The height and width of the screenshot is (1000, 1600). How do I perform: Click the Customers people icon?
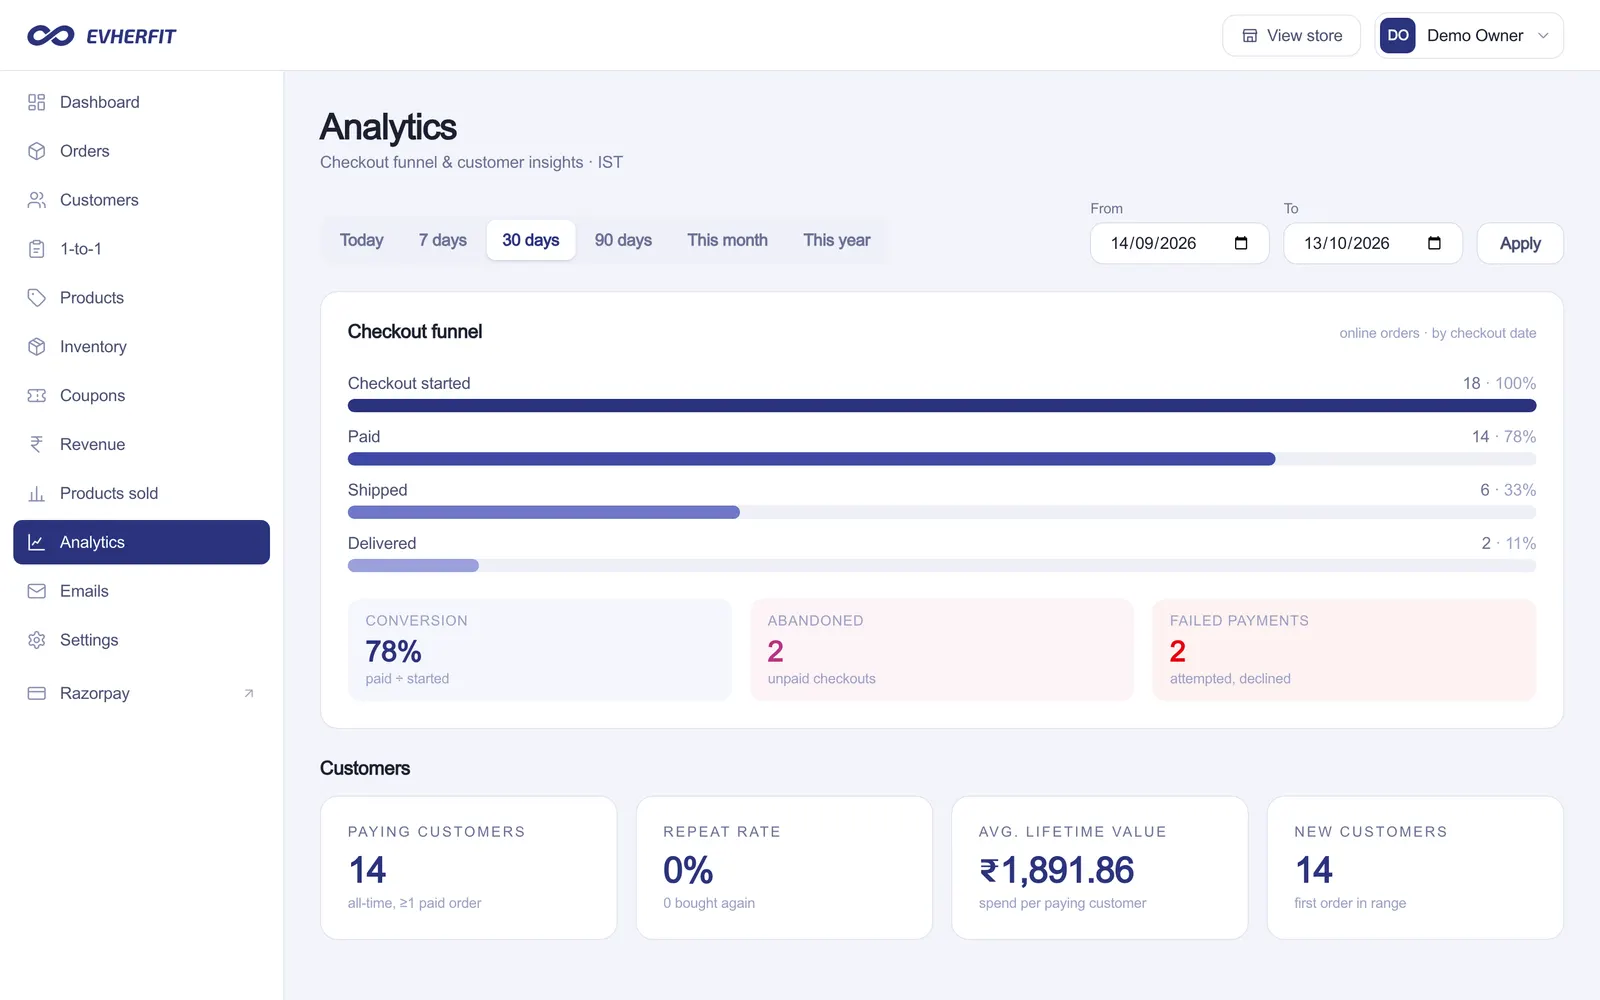(x=37, y=200)
